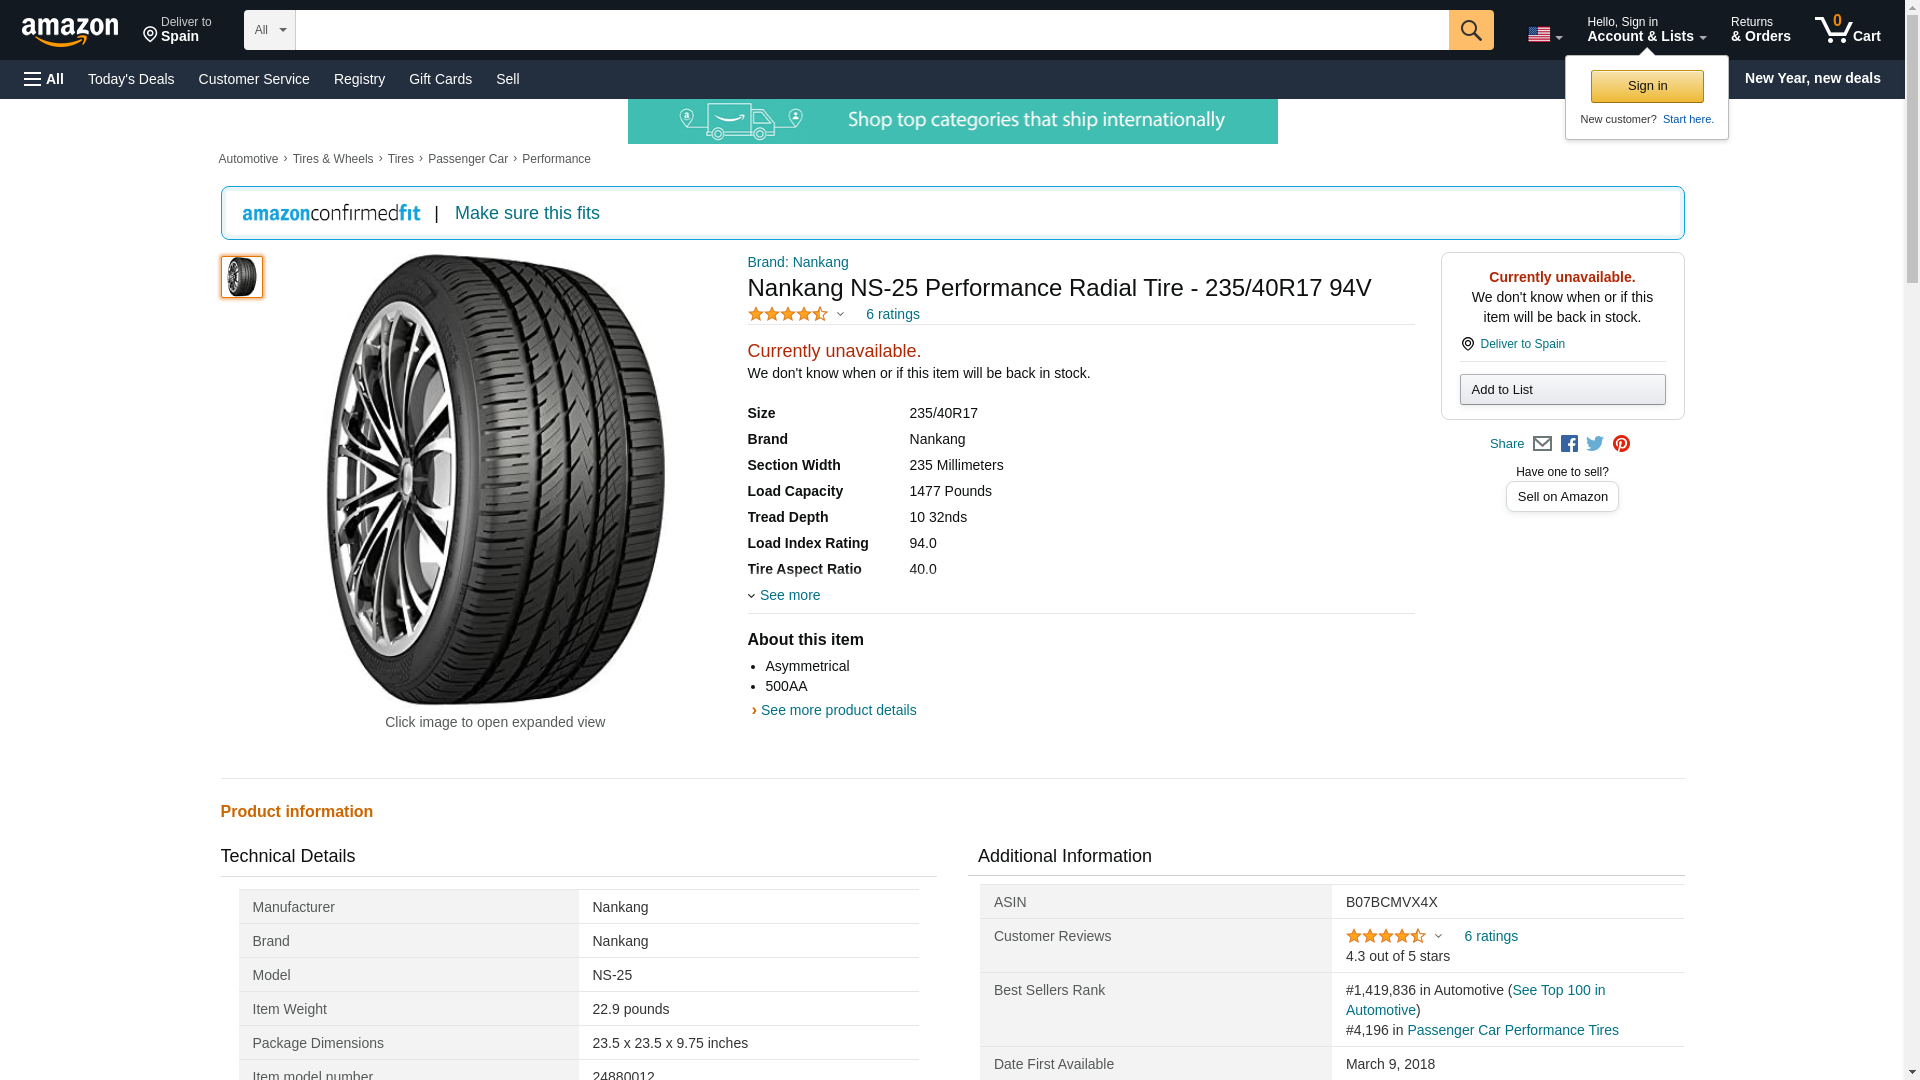1920x1080 pixels.
Task: Expand See more specifications
Action: coord(788,595)
